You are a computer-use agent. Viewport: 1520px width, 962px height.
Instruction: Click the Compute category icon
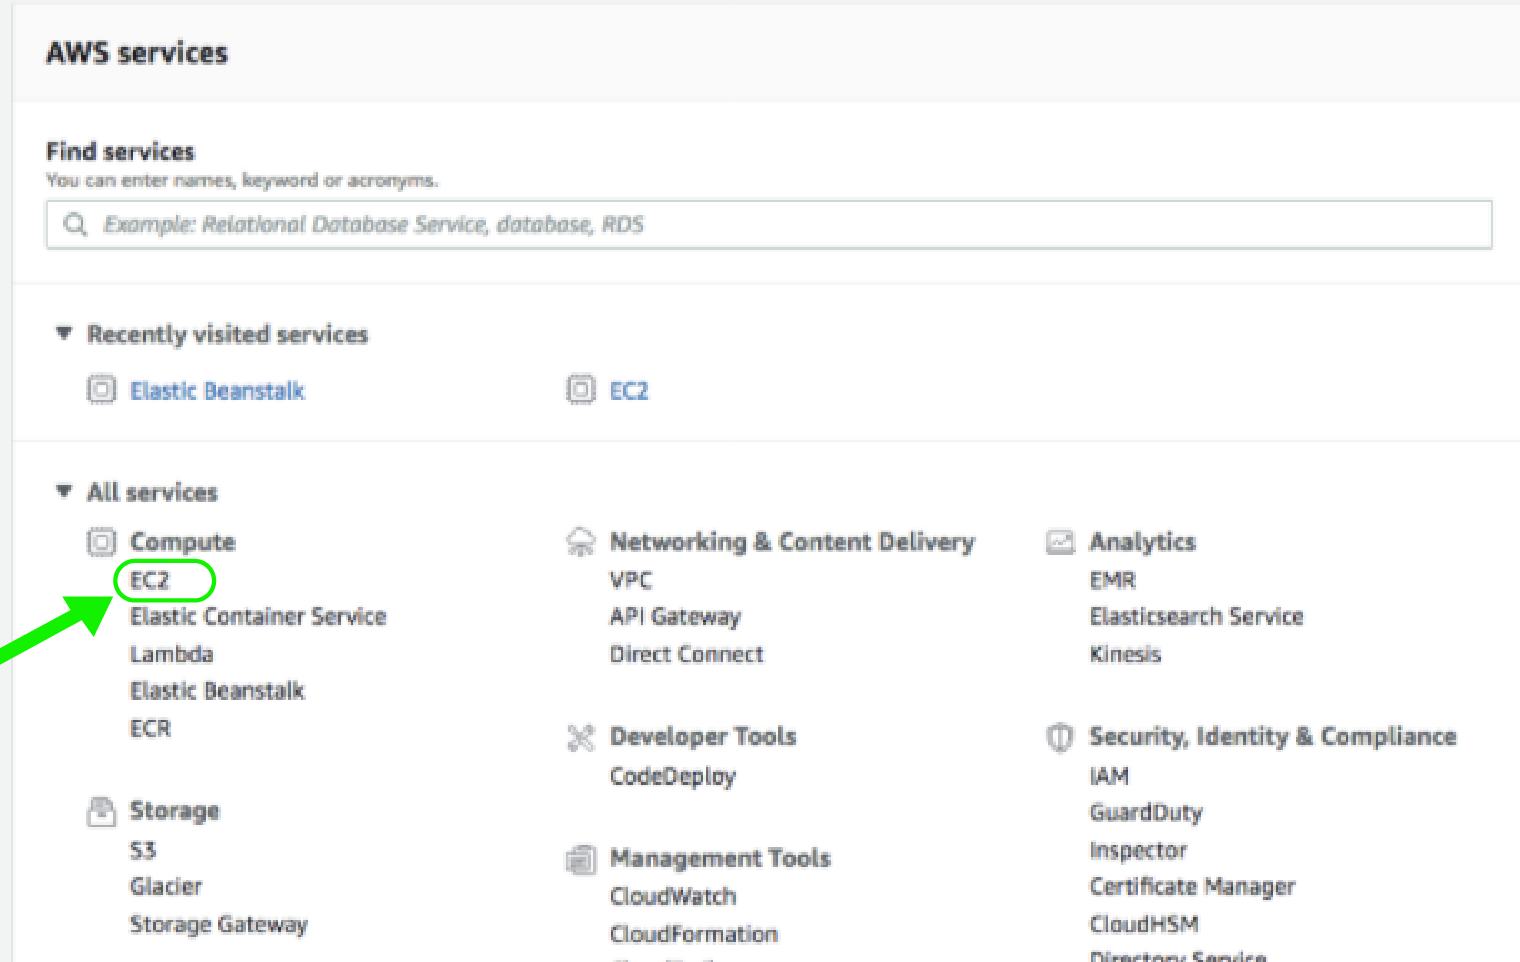tap(101, 542)
